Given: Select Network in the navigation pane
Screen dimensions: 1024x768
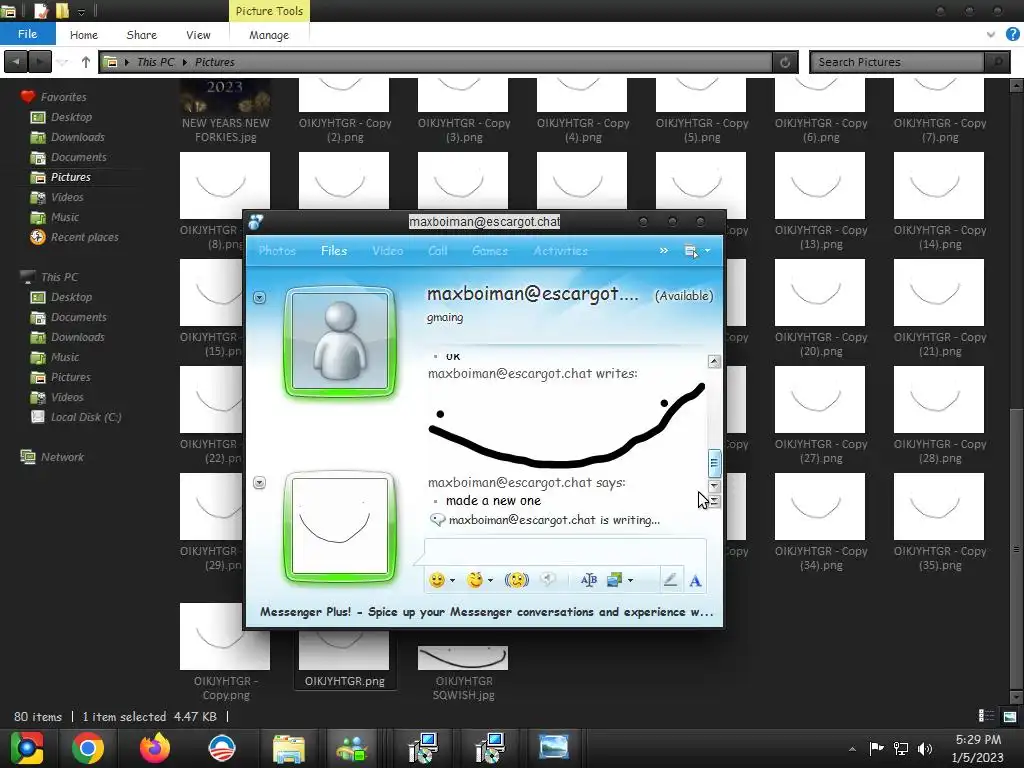Looking at the screenshot, I should pos(62,457).
